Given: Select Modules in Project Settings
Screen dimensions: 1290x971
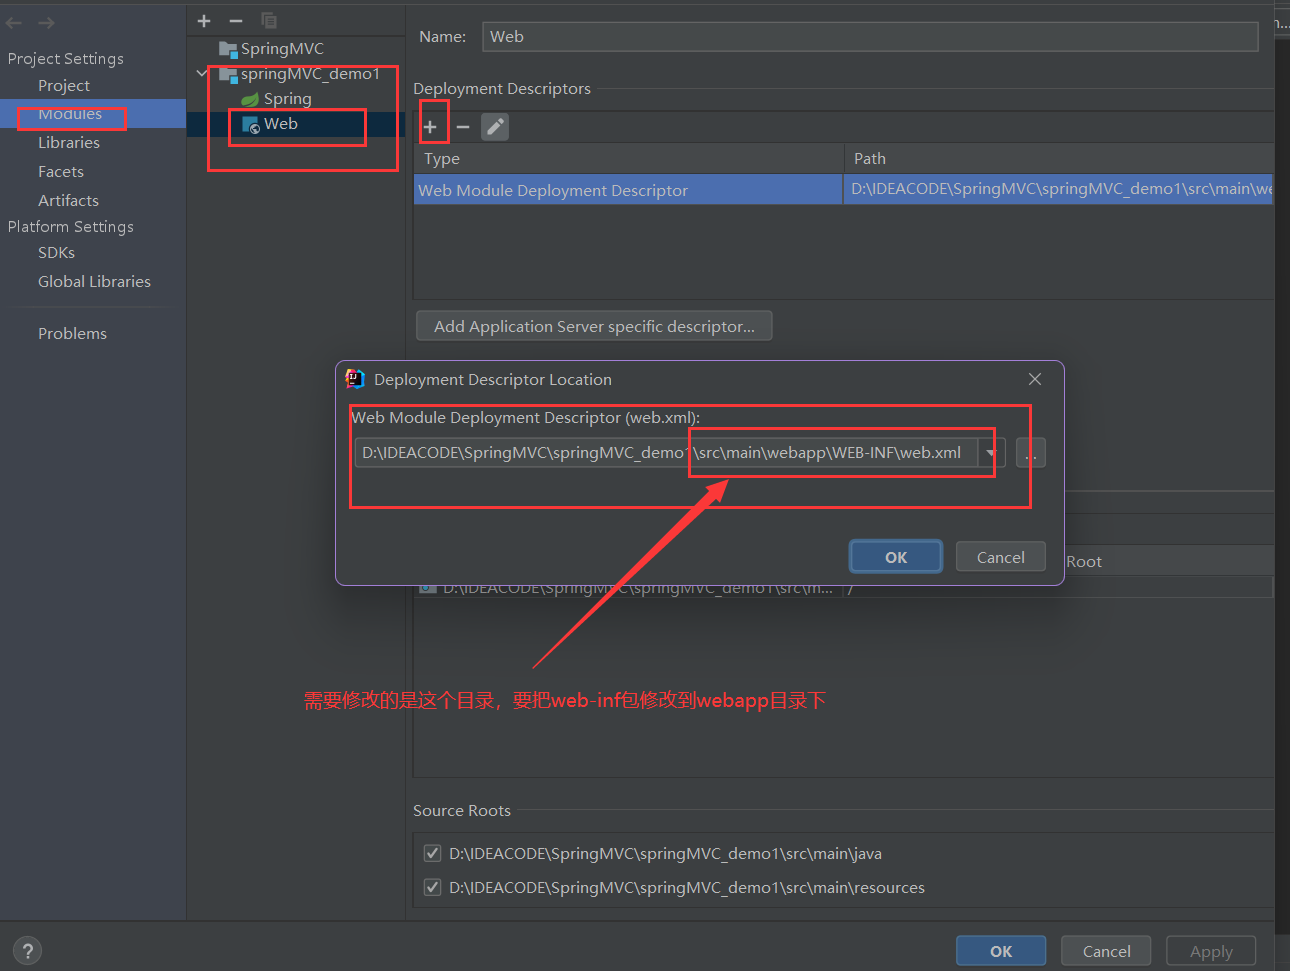Looking at the screenshot, I should tap(70, 114).
